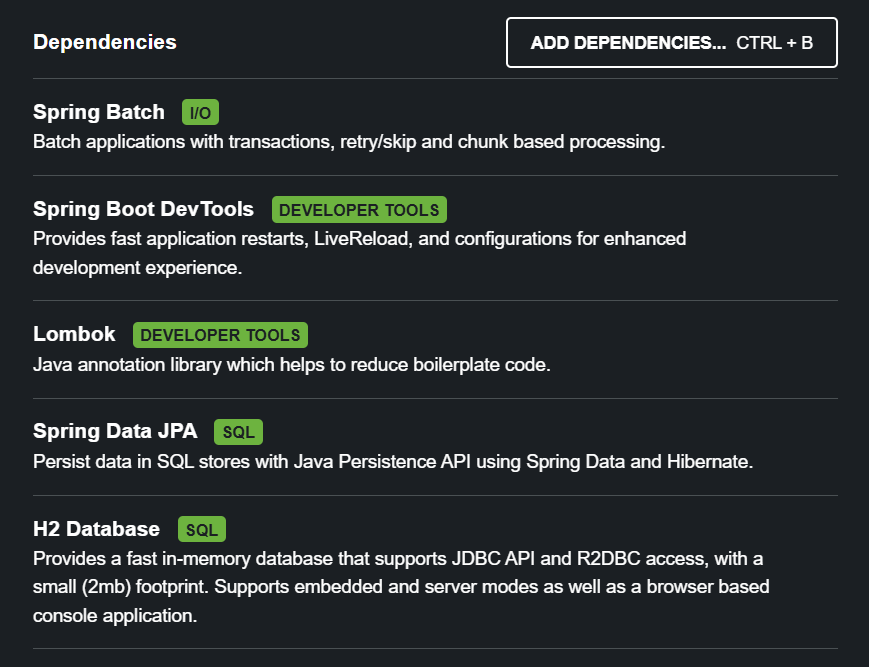Select the Spring Batch dependency title
The height and width of the screenshot is (667, 873).
tap(99, 112)
